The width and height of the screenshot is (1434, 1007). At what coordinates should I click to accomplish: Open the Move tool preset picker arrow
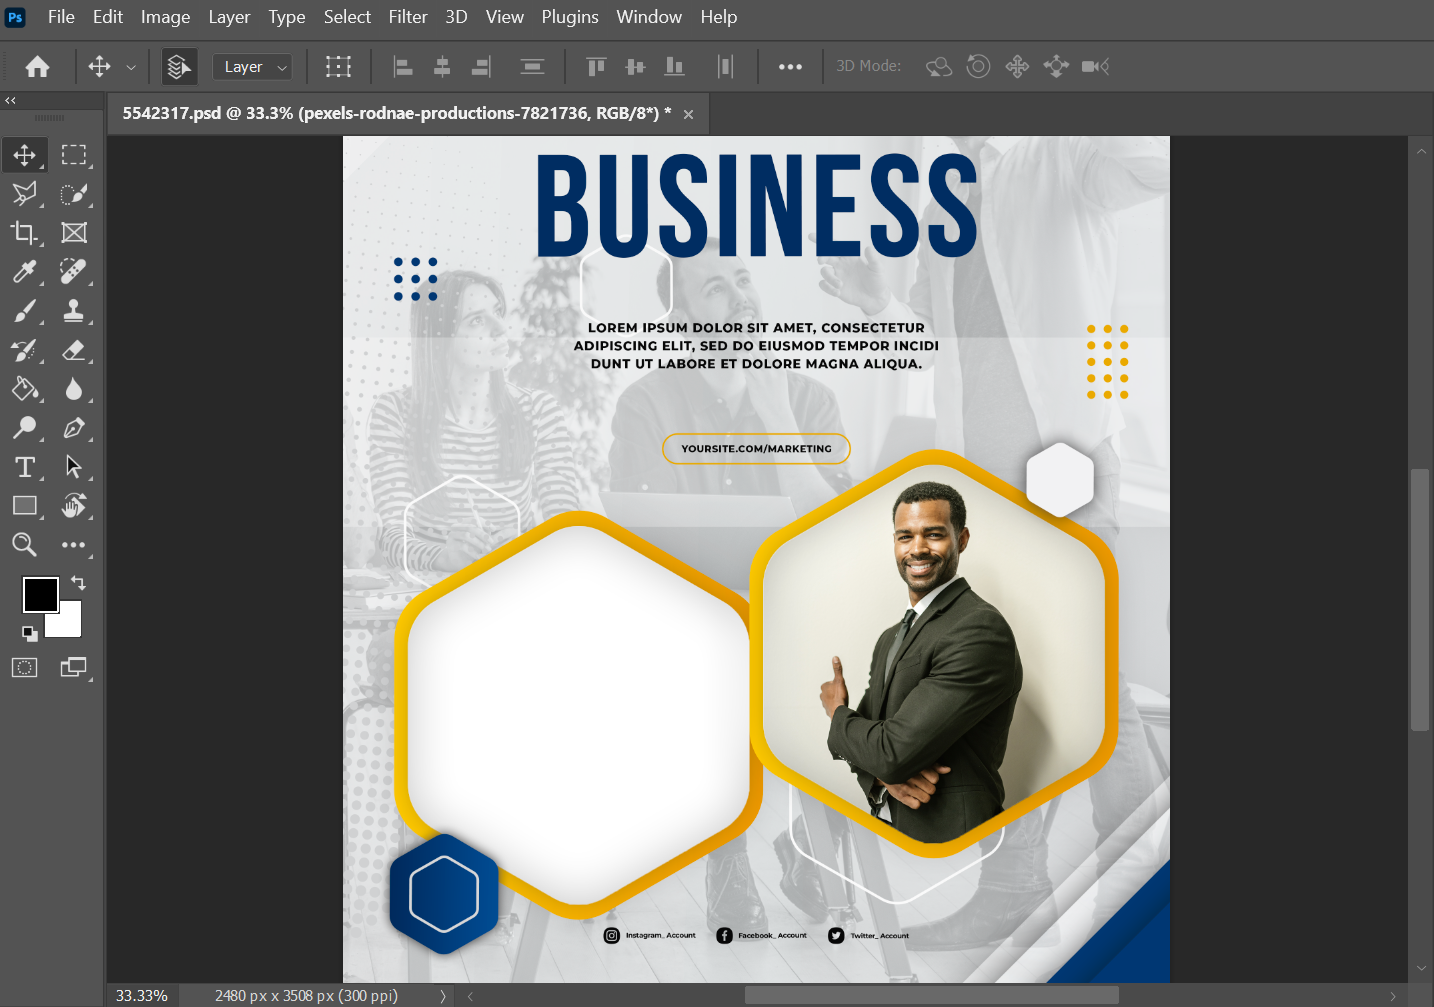point(131,67)
